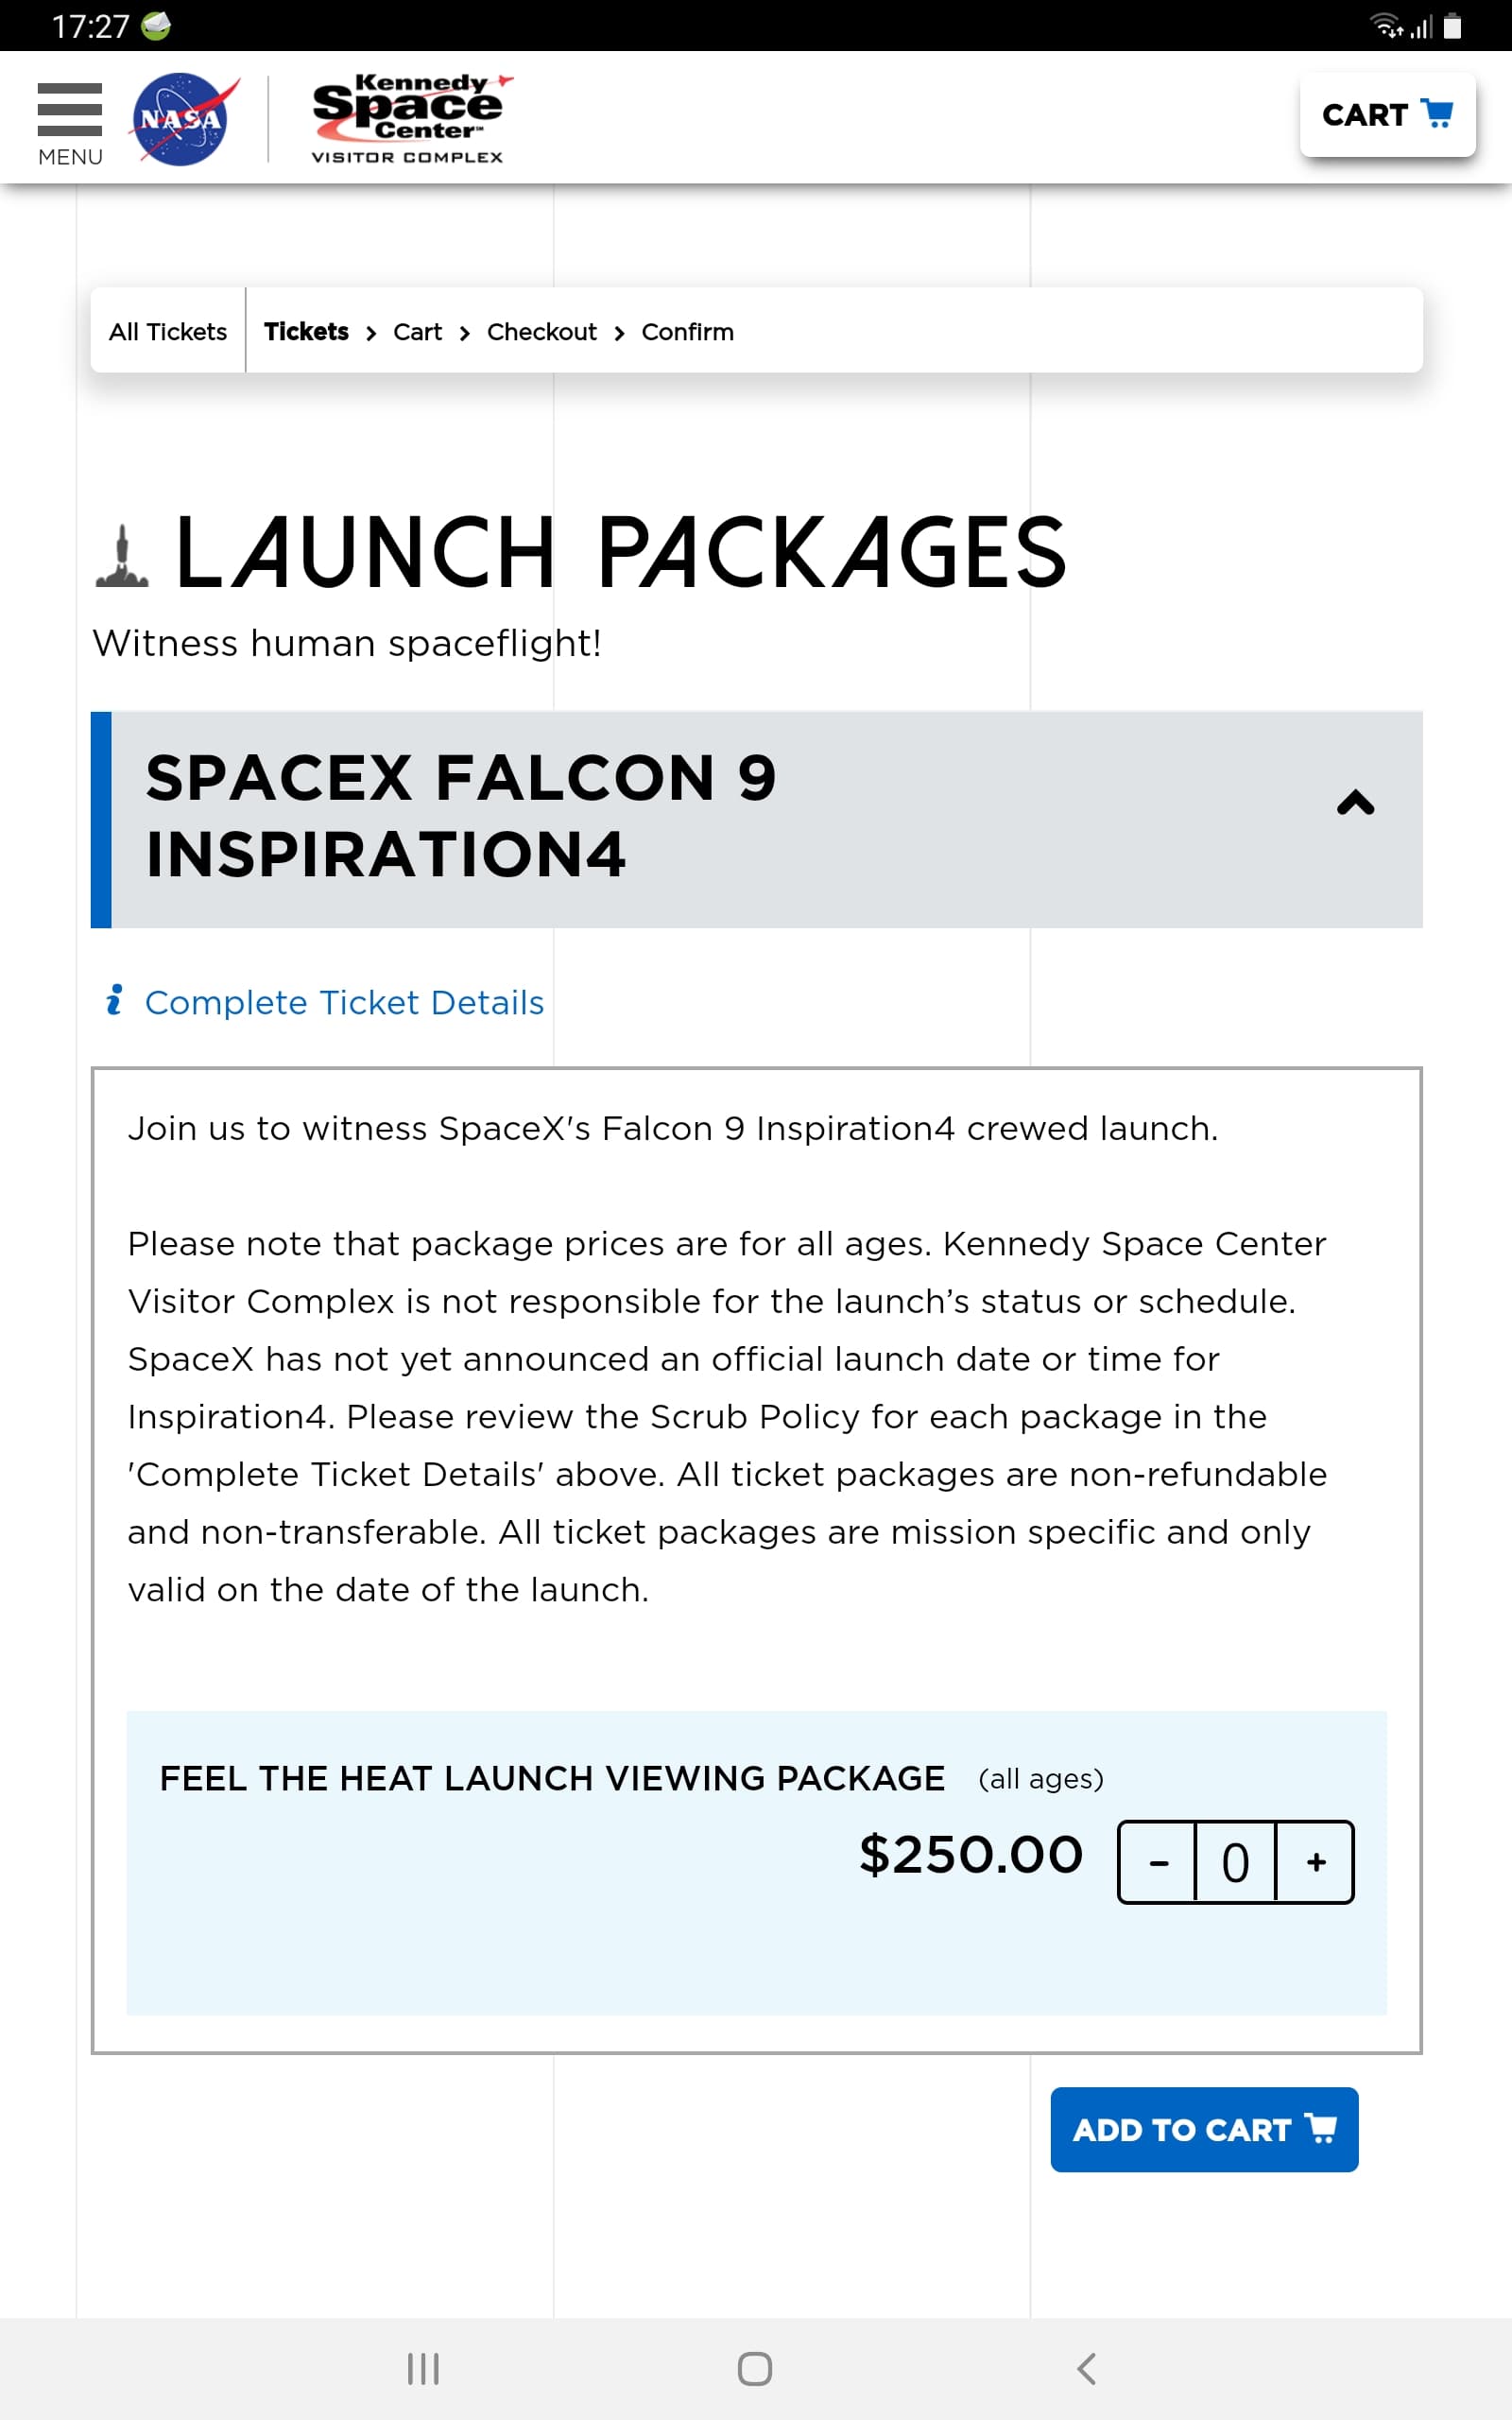Tap the Android back navigation arrow
Viewport: 1512px width, 2420px height.
click(1087, 2368)
